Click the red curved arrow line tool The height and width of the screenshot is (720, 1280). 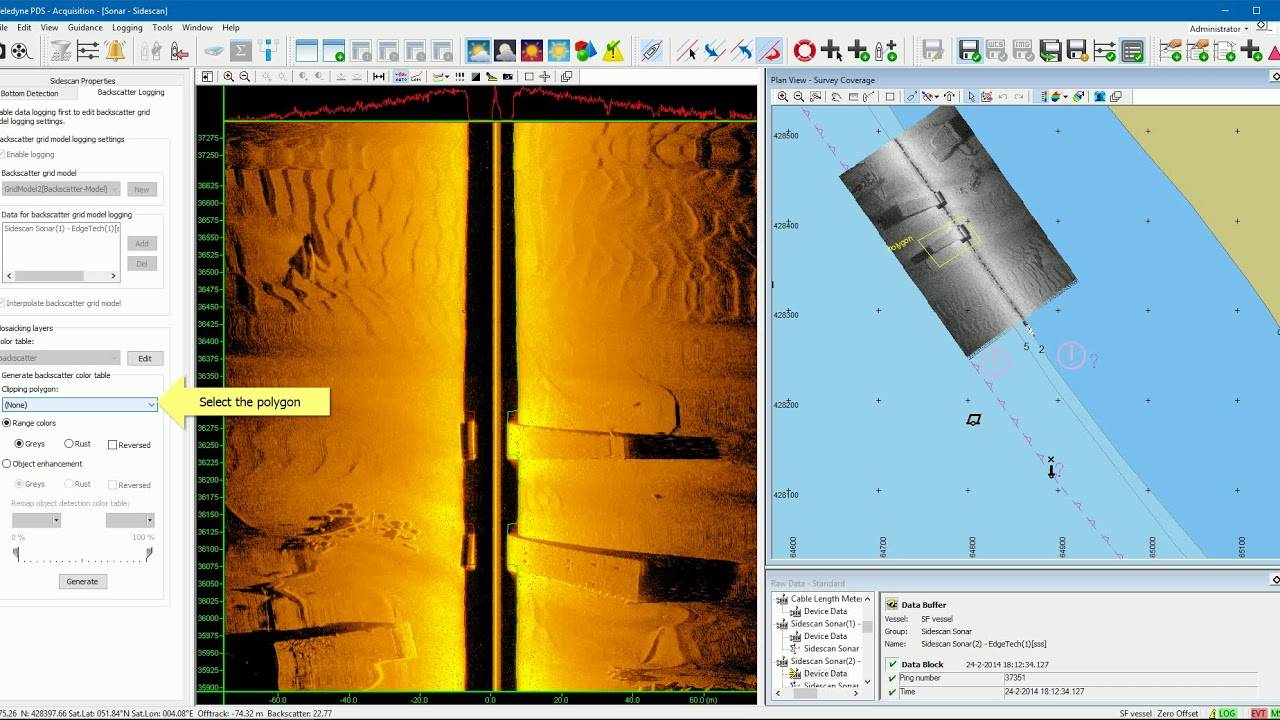[769, 50]
